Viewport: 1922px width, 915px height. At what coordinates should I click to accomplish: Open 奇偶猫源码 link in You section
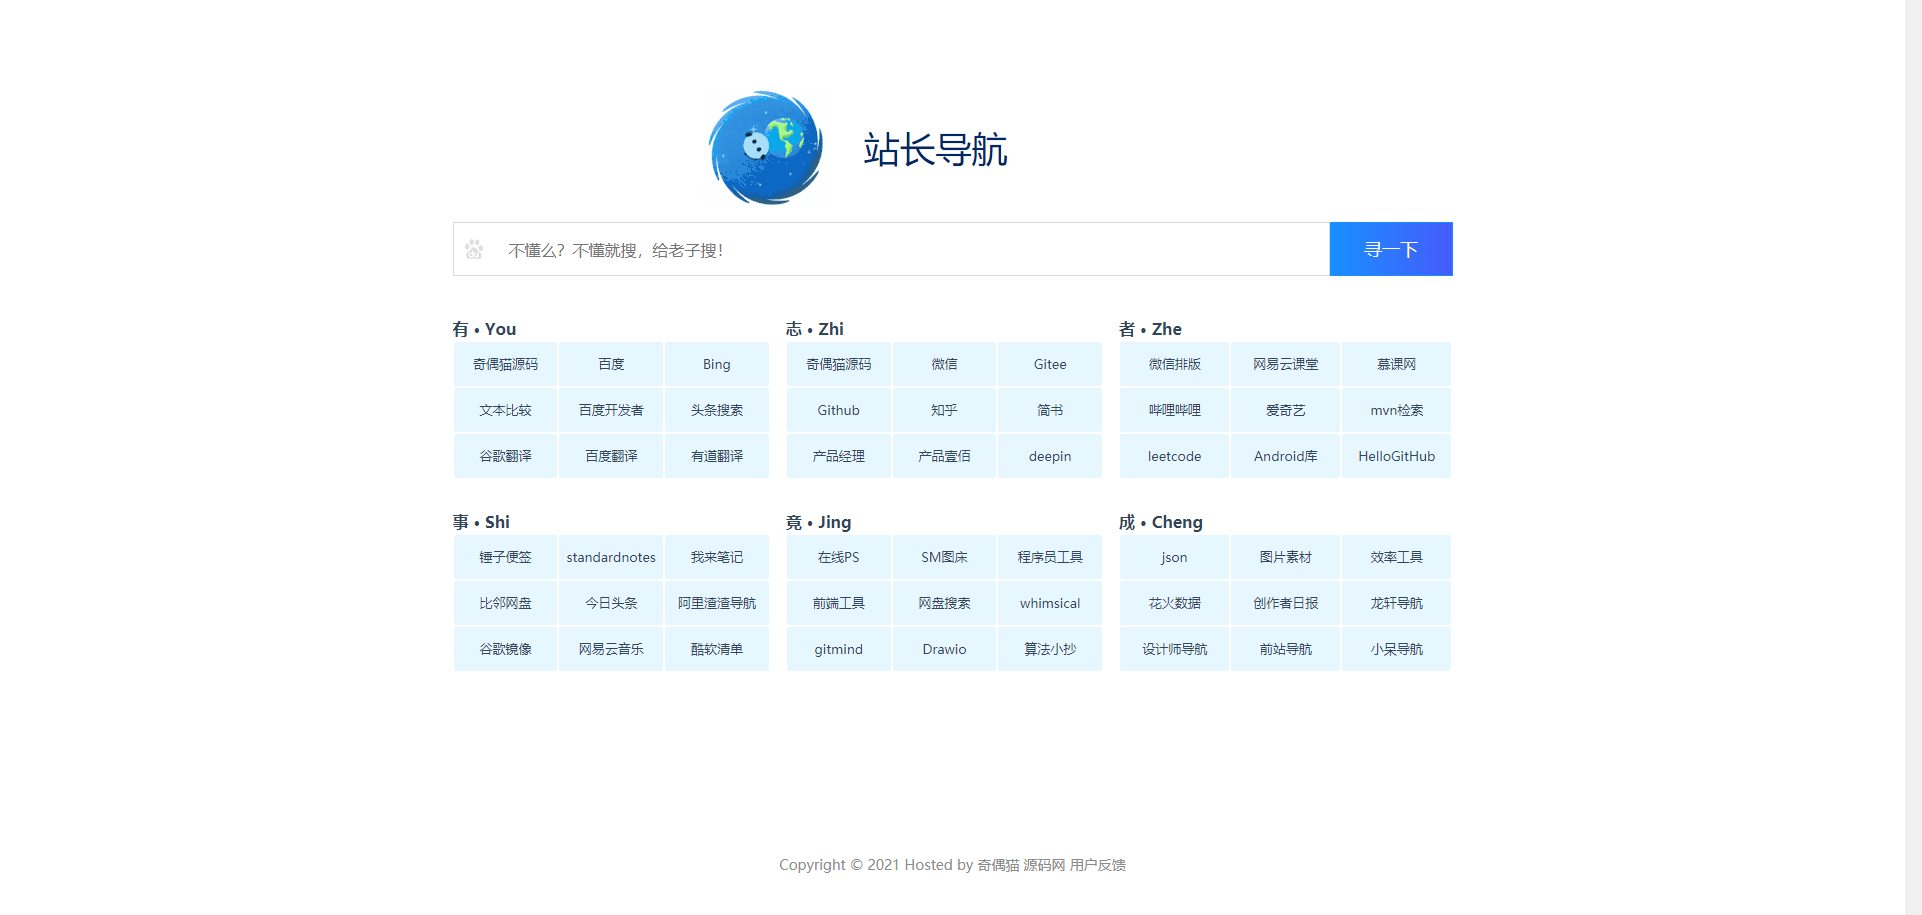506,364
